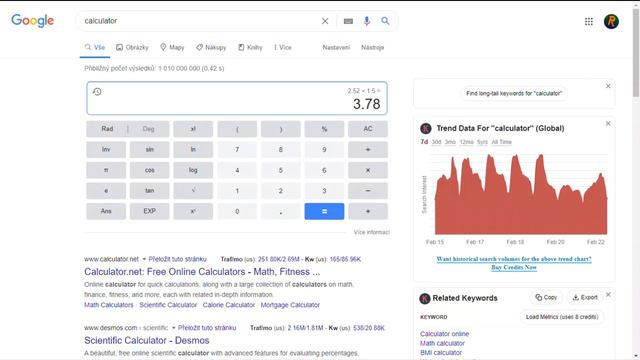Image resolution: width=640 pixels, height=360 pixels.
Task: Open the Mortgage Calculator sitelink
Action: point(290,305)
